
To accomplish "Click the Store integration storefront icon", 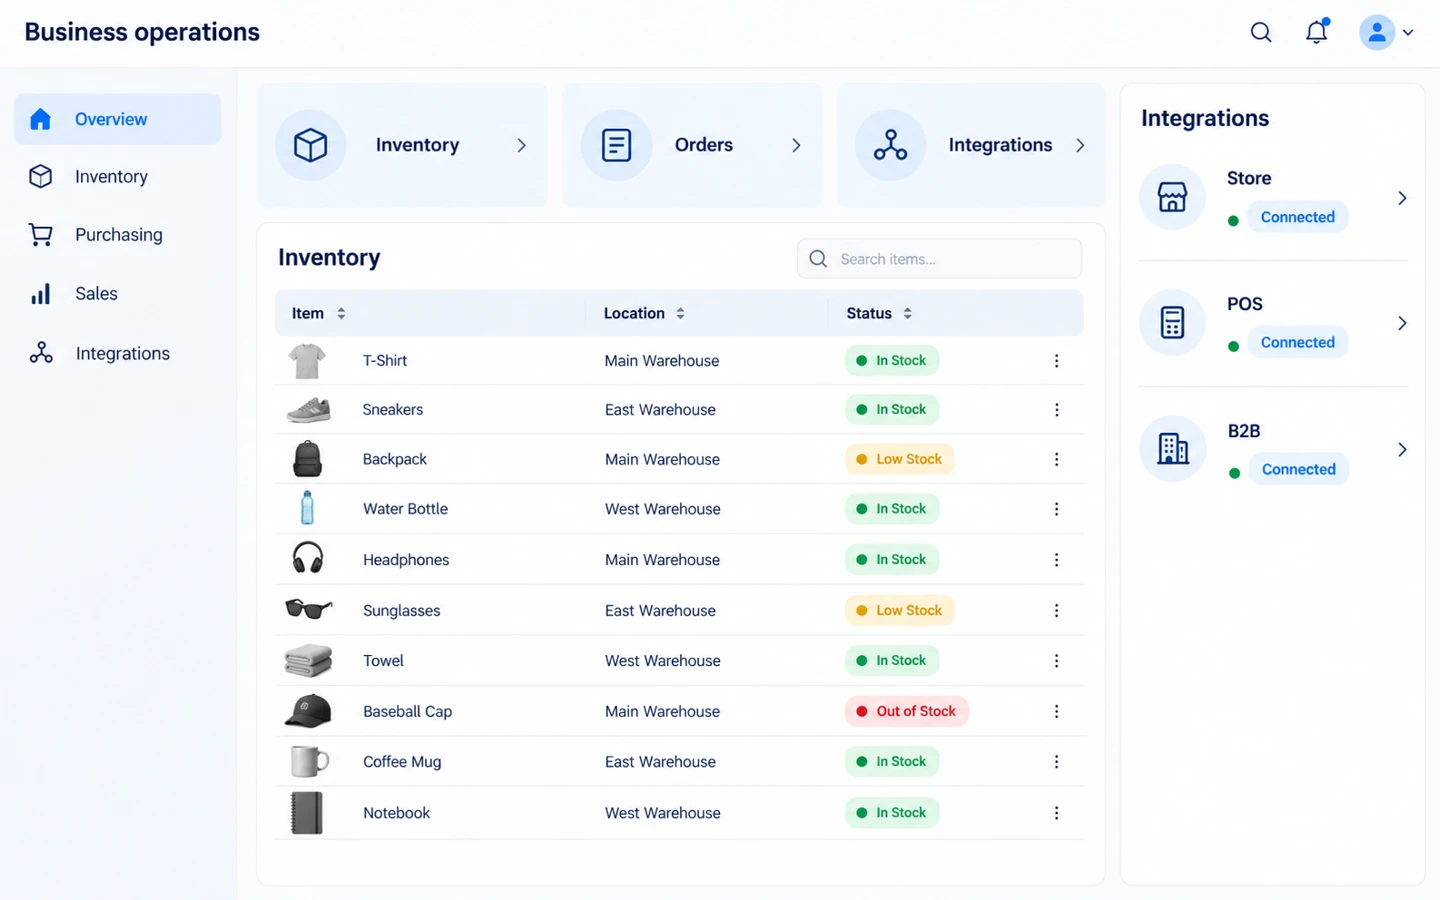I will [1172, 197].
